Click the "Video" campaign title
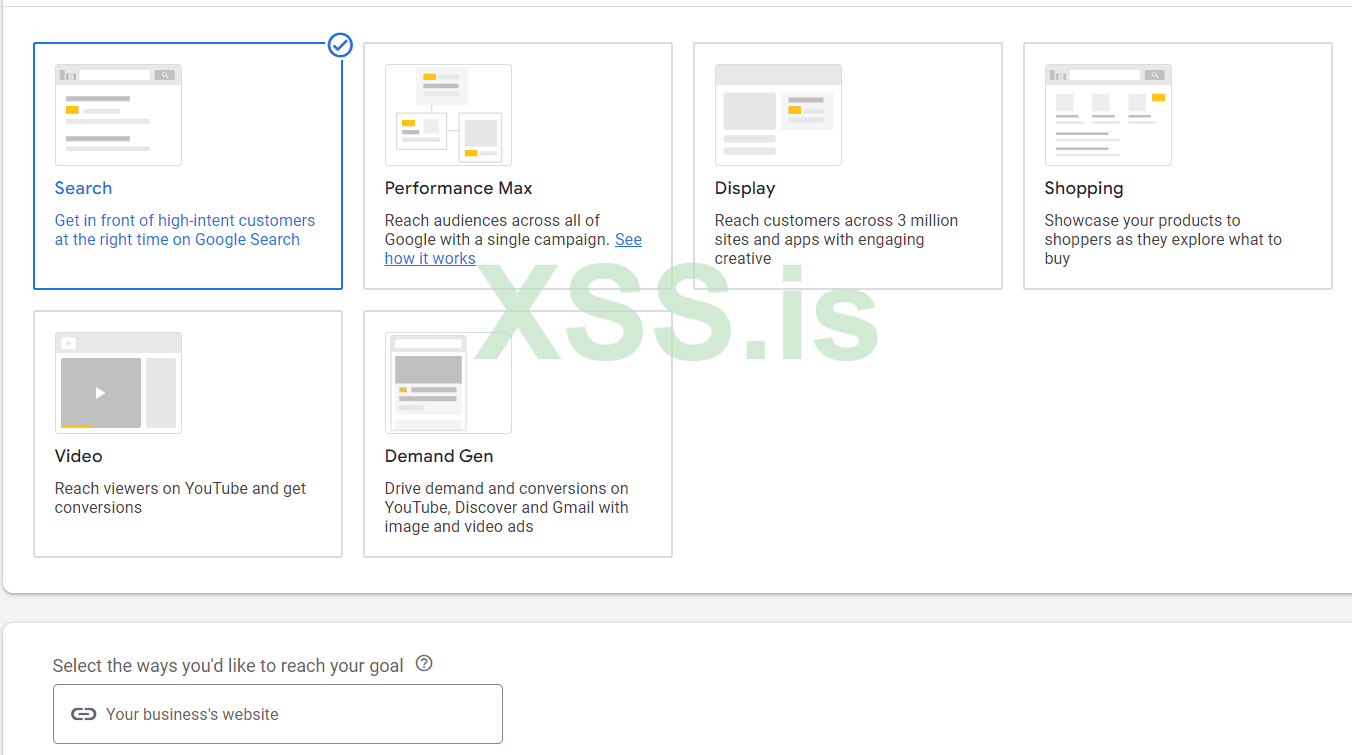The height and width of the screenshot is (755, 1352). coord(79,456)
